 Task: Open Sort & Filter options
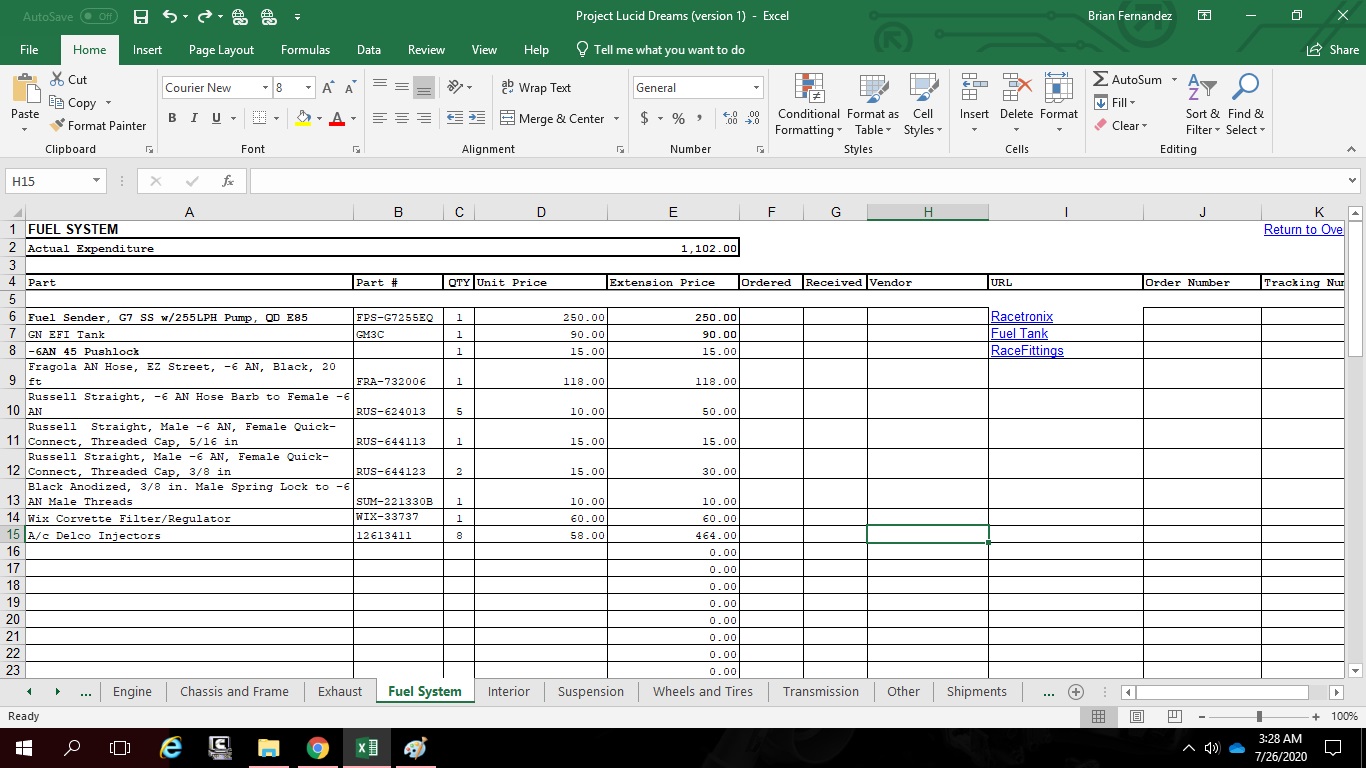(x=1203, y=105)
